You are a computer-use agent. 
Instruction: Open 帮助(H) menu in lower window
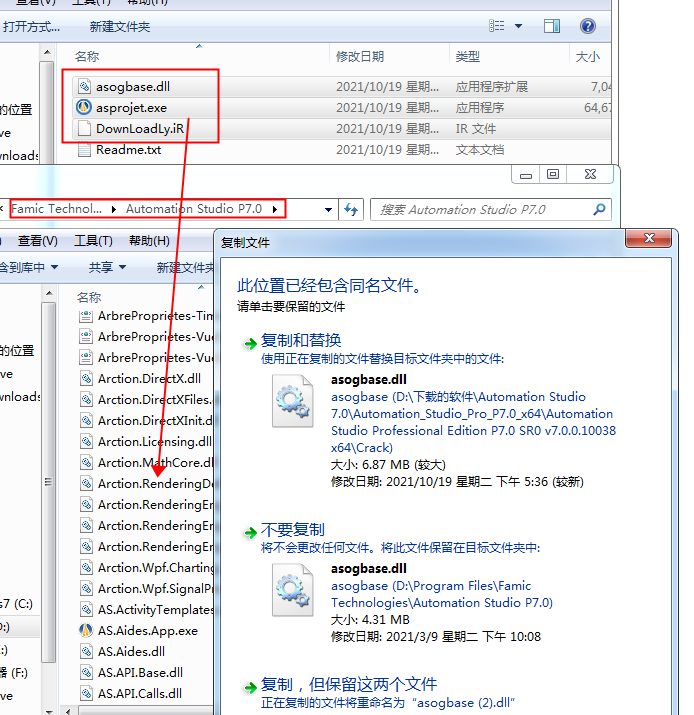pyautogui.click(x=149, y=241)
